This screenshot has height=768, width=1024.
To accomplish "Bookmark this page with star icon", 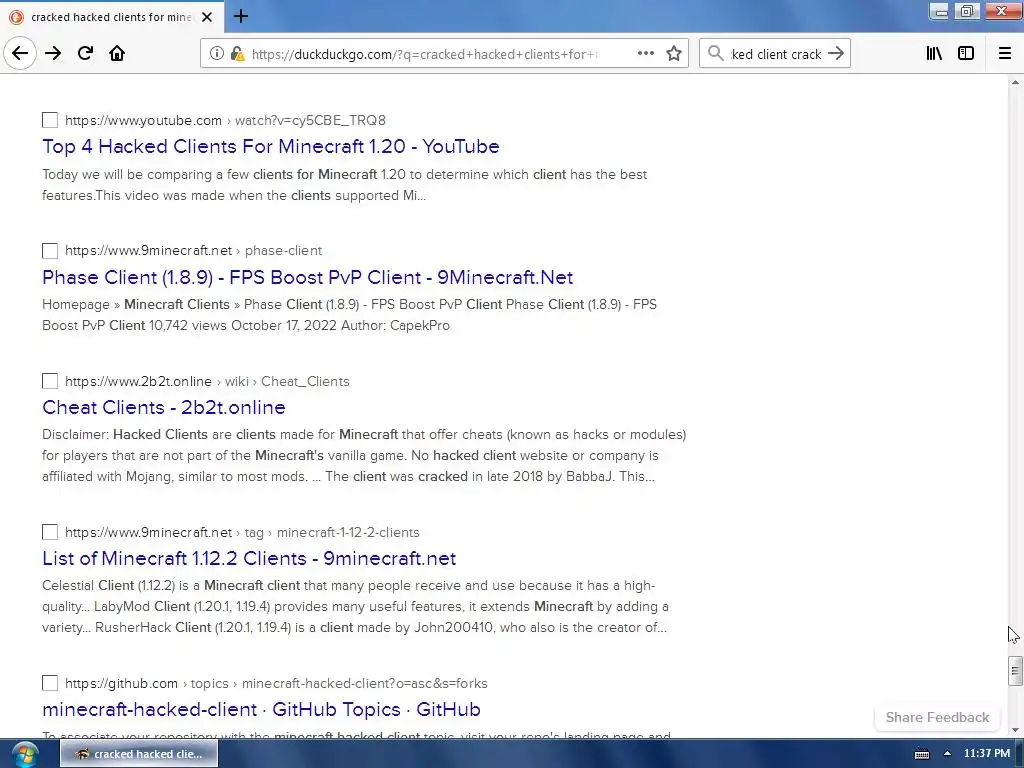I will [674, 54].
